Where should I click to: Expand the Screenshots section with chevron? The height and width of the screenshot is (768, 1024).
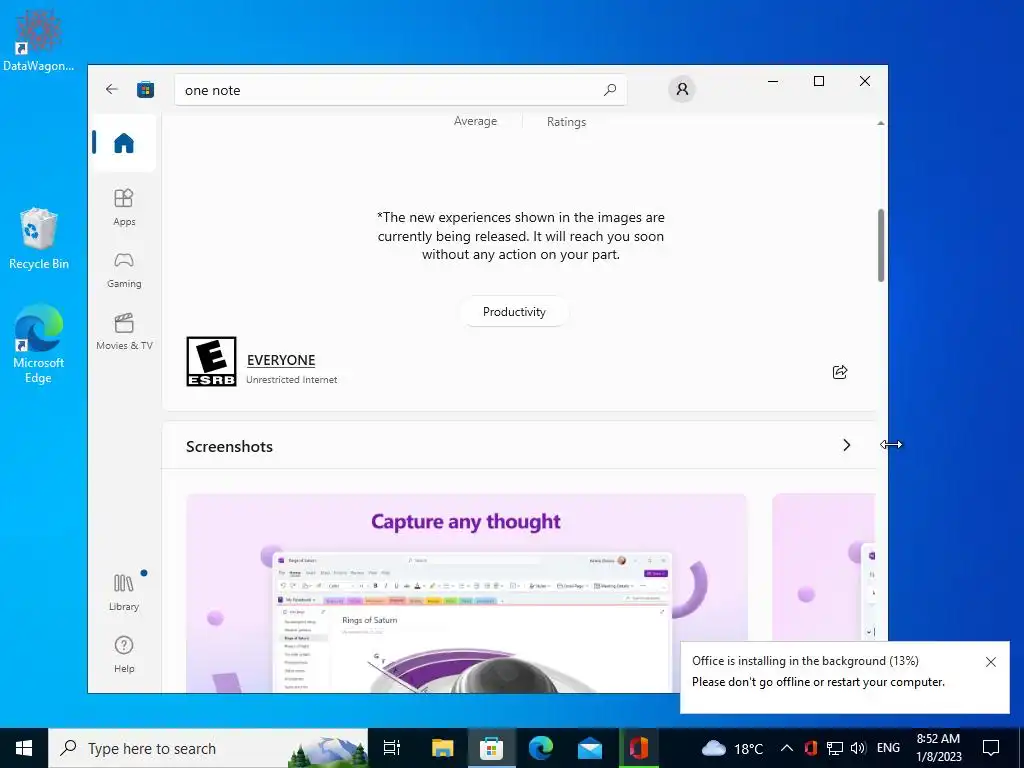[846, 445]
